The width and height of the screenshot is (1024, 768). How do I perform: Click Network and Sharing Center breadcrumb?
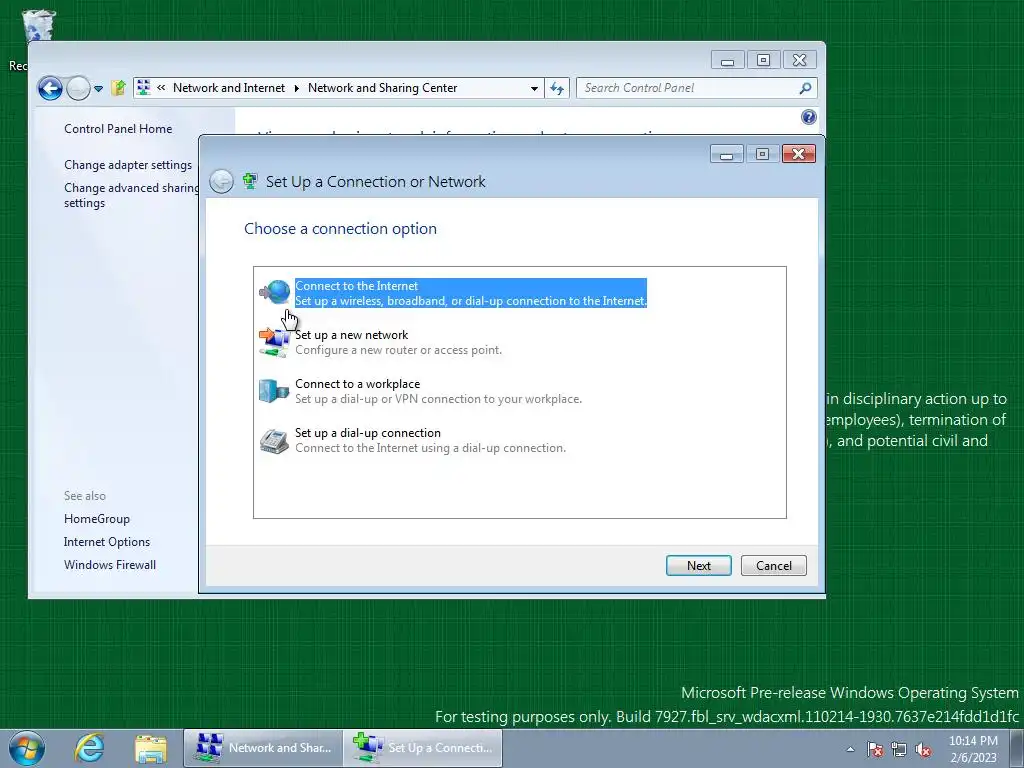click(x=382, y=88)
